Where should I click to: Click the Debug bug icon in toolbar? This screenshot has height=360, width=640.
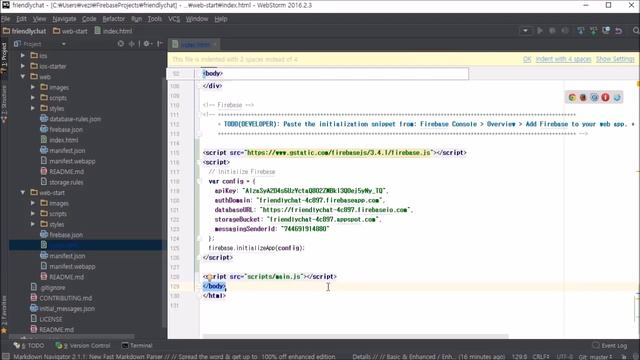(552, 31)
